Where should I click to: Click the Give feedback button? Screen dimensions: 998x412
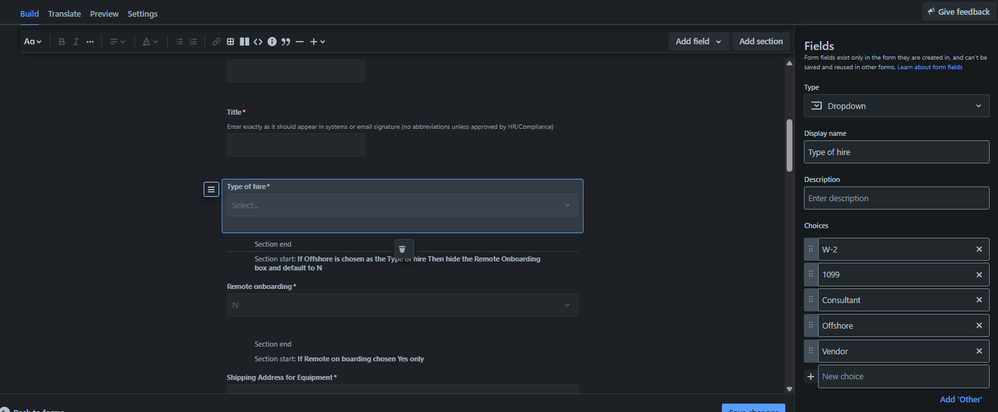point(959,11)
